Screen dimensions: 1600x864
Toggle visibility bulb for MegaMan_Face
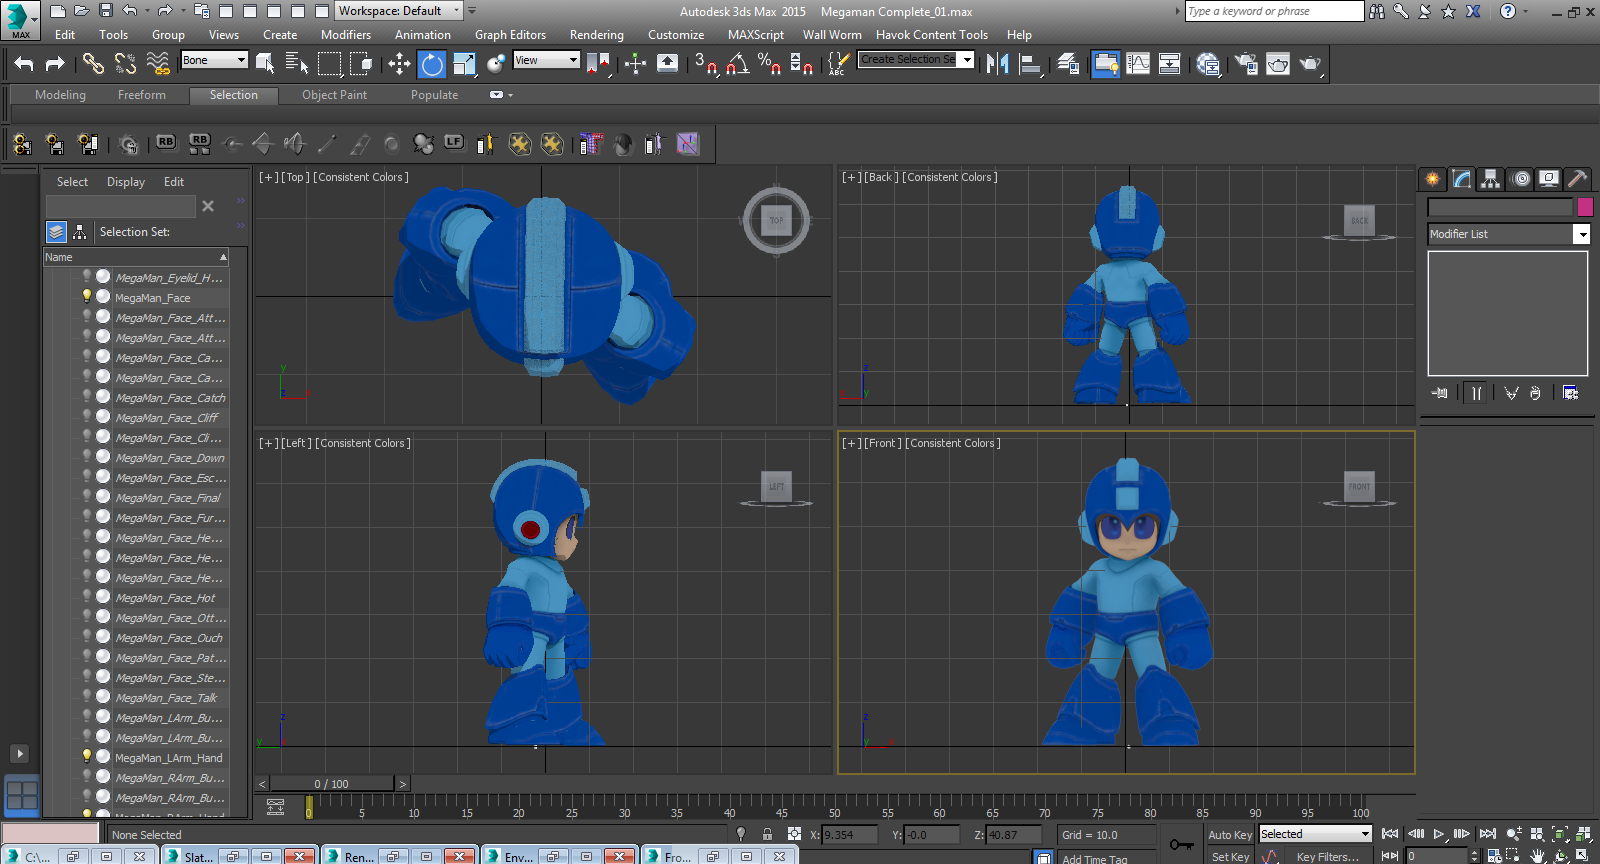(x=87, y=297)
